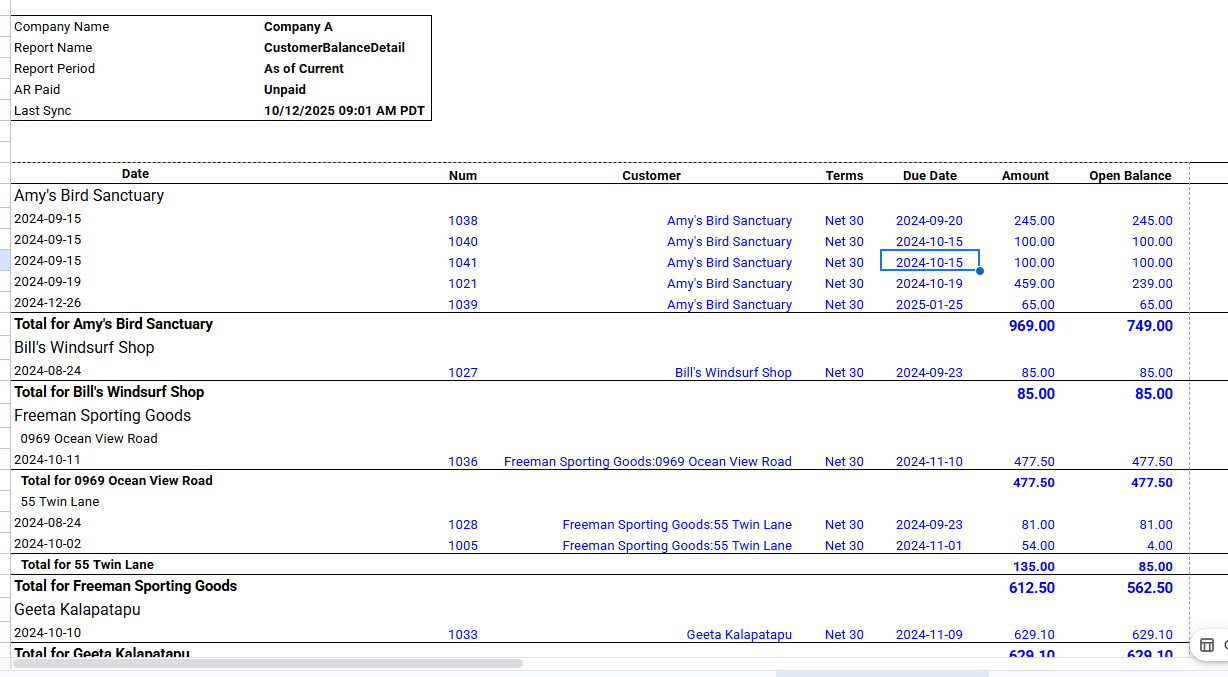Select the 'Customer' column header
This screenshot has height=677, width=1228.
coord(651,175)
